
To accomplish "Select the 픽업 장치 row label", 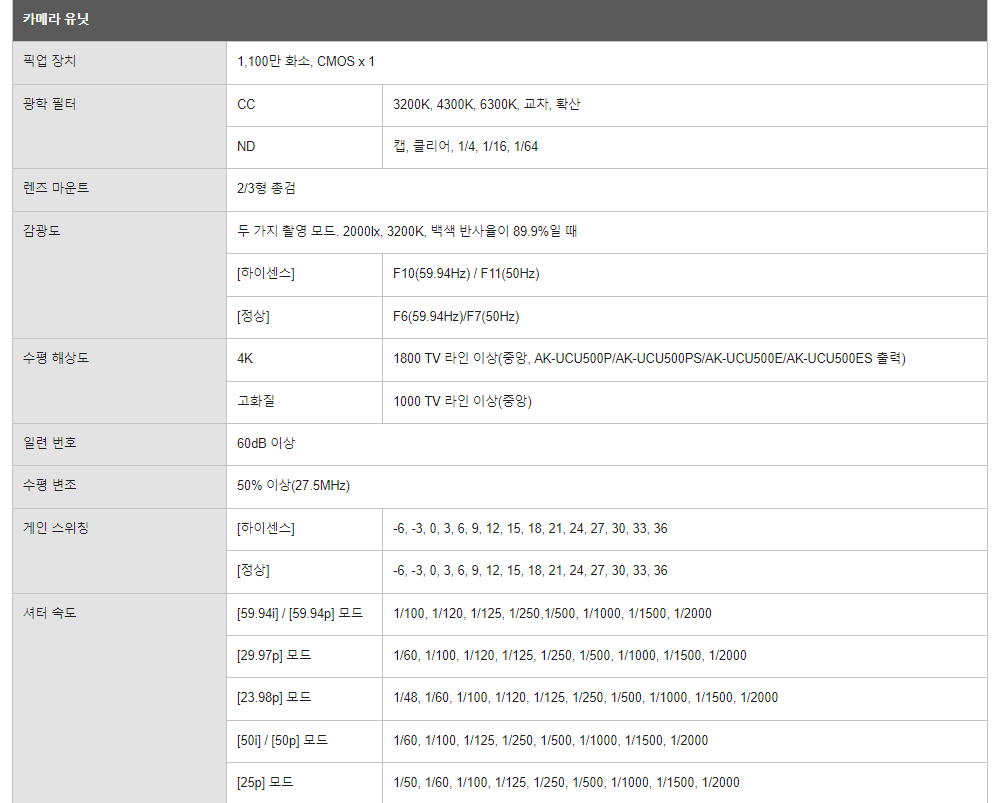I will pyautogui.click(x=49, y=62).
